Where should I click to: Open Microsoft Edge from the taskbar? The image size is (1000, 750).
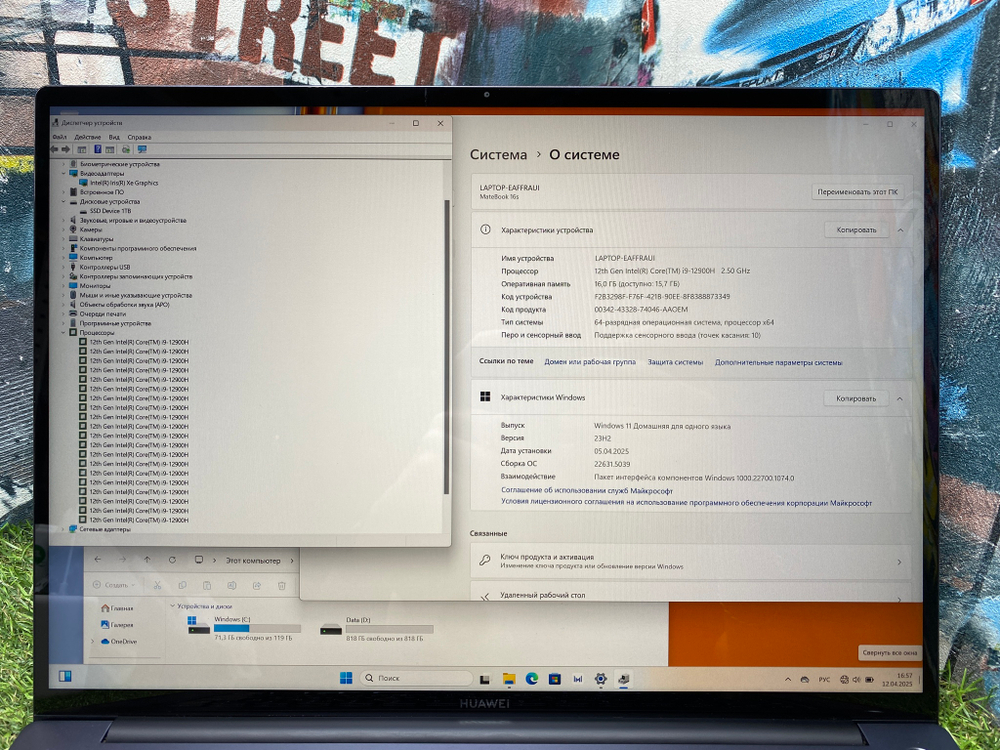pyautogui.click(x=532, y=677)
